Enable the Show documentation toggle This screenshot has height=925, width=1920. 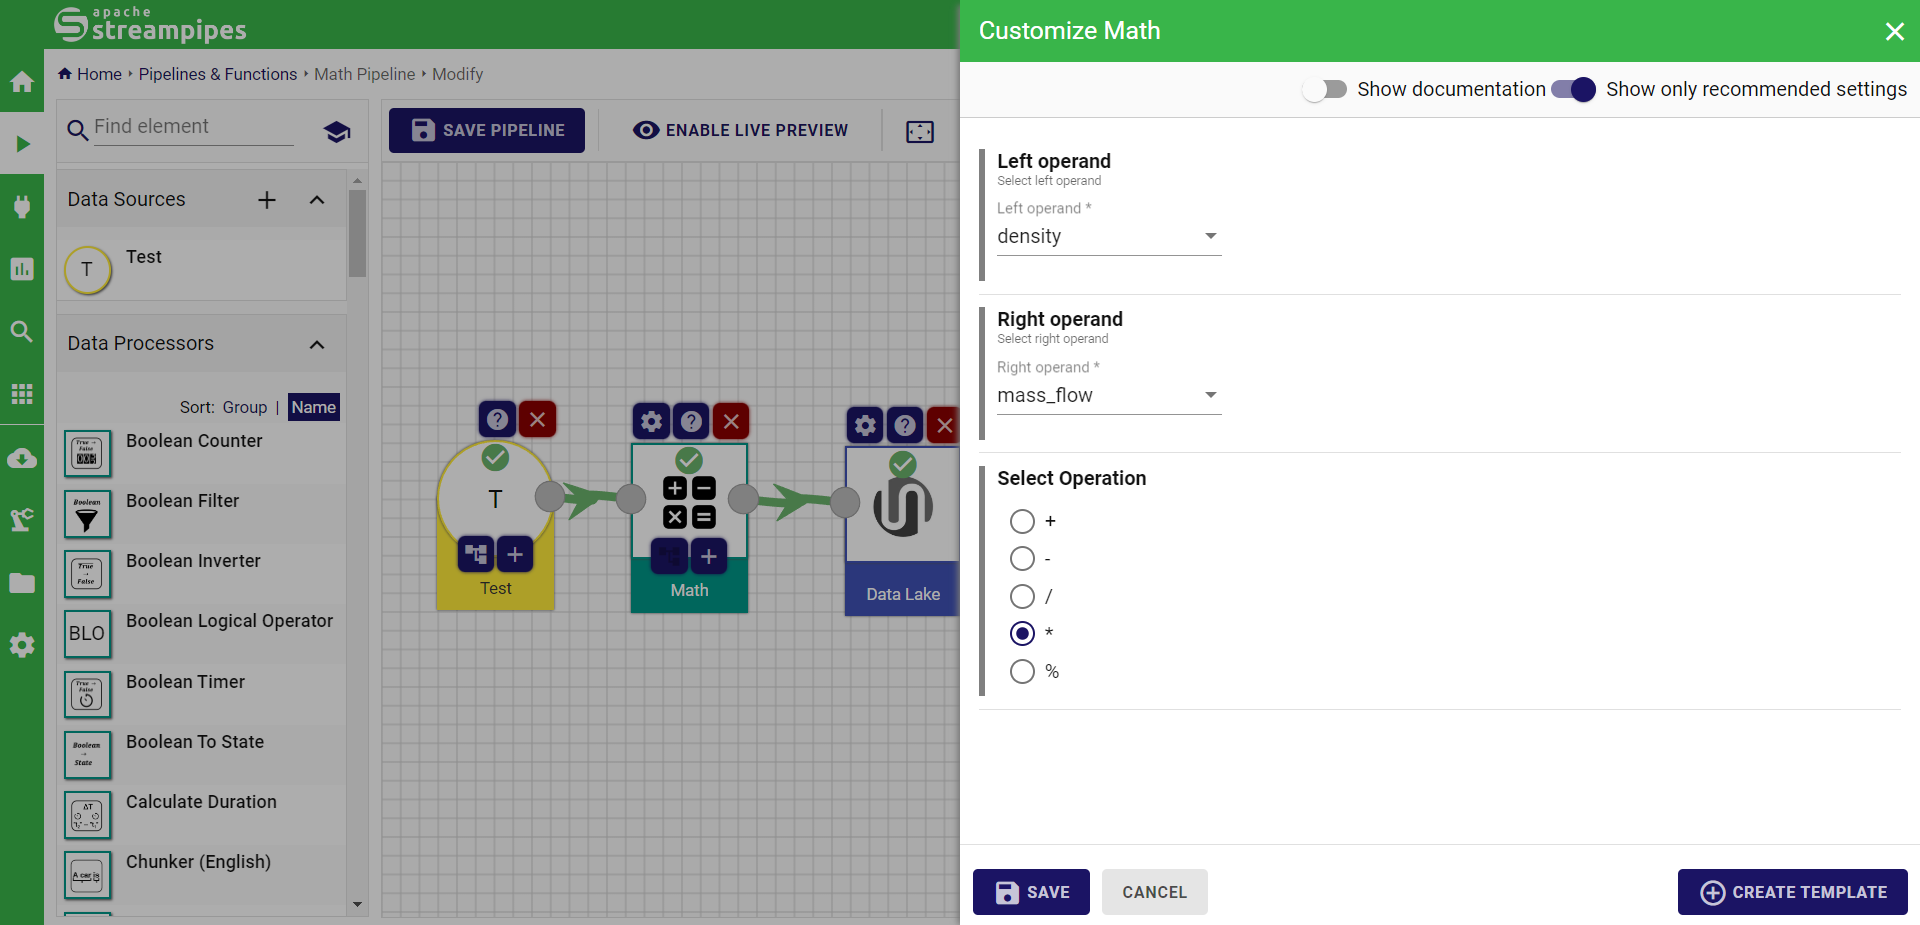tap(1323, 89)
